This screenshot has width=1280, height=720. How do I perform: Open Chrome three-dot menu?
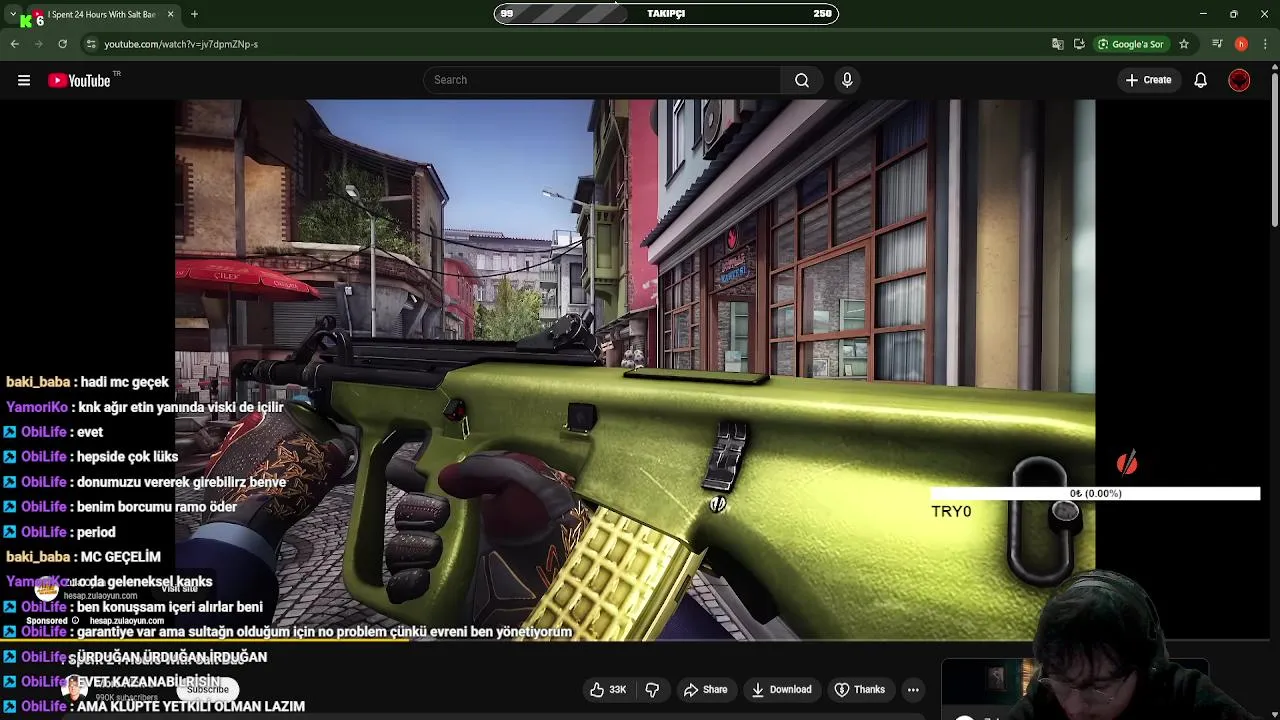click(x=1265, y=44)
